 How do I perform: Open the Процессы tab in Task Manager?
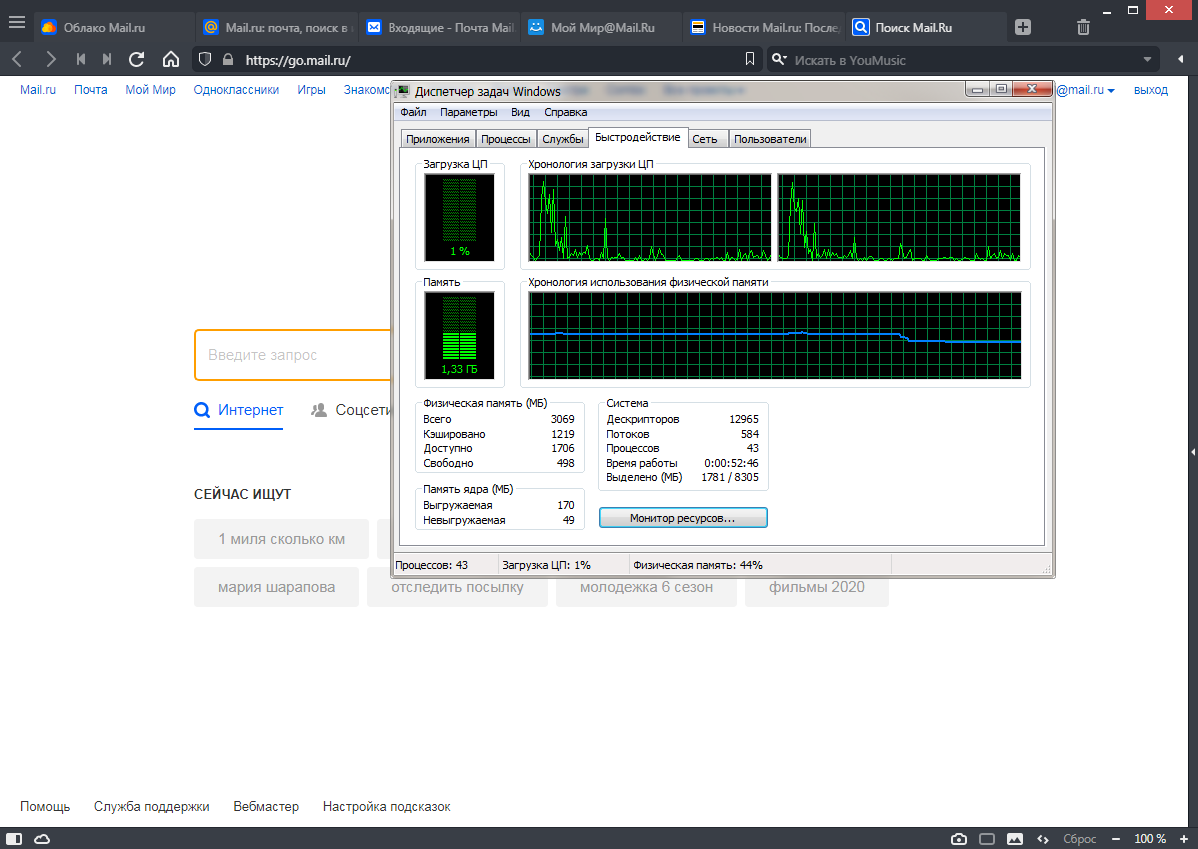click(x=506, y=139)
